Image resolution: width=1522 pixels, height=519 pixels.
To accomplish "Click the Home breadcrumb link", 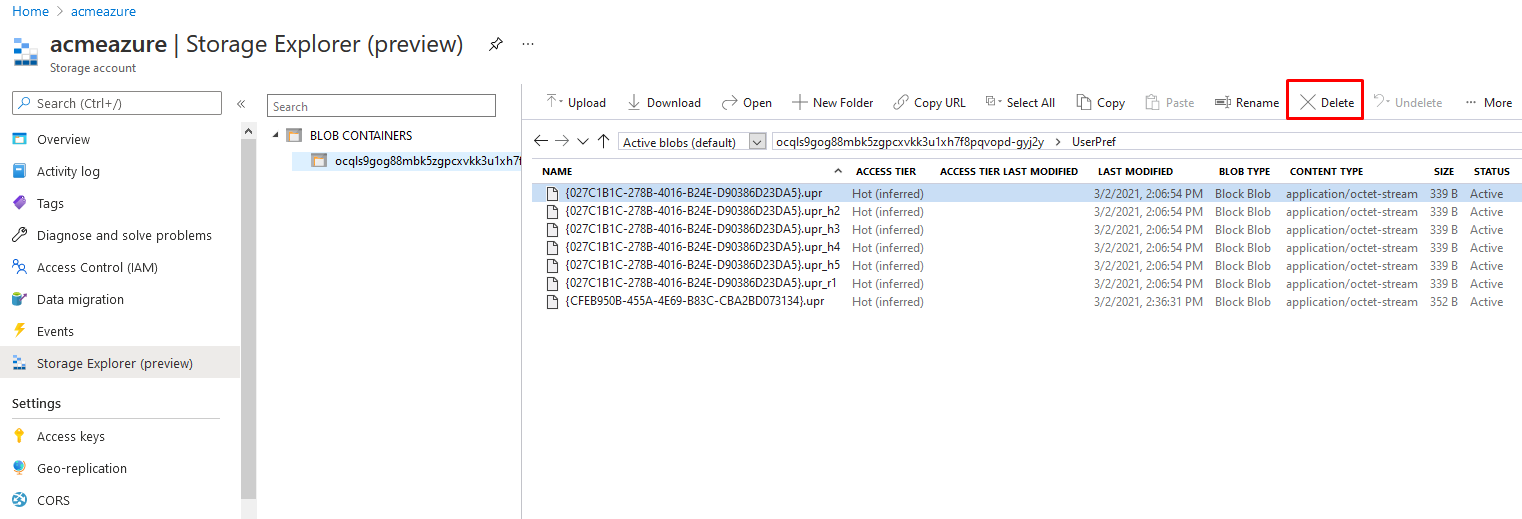I will 30,11.
